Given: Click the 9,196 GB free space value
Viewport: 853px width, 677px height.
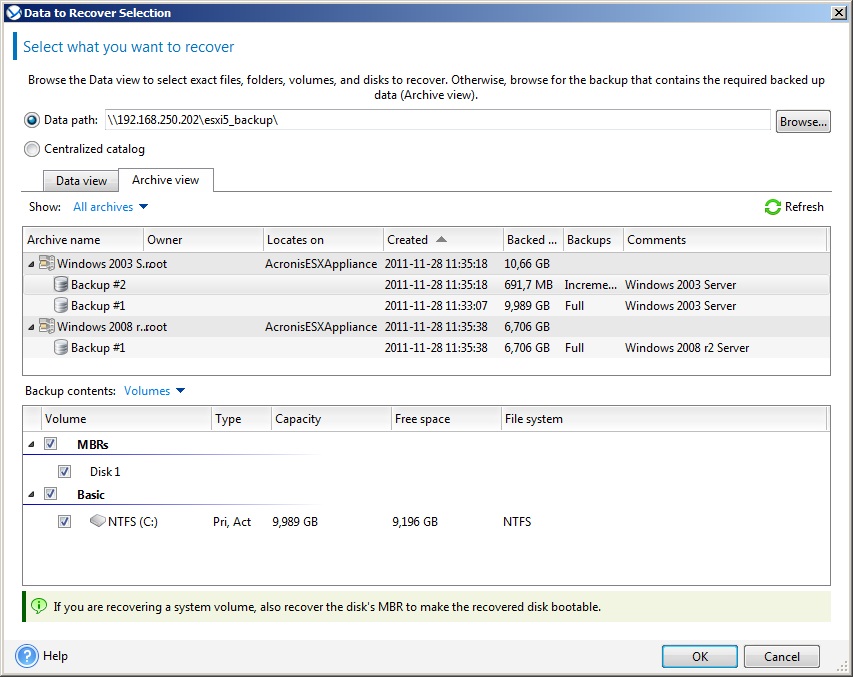Looking at the screenshot, I should [x=415, y=521].
